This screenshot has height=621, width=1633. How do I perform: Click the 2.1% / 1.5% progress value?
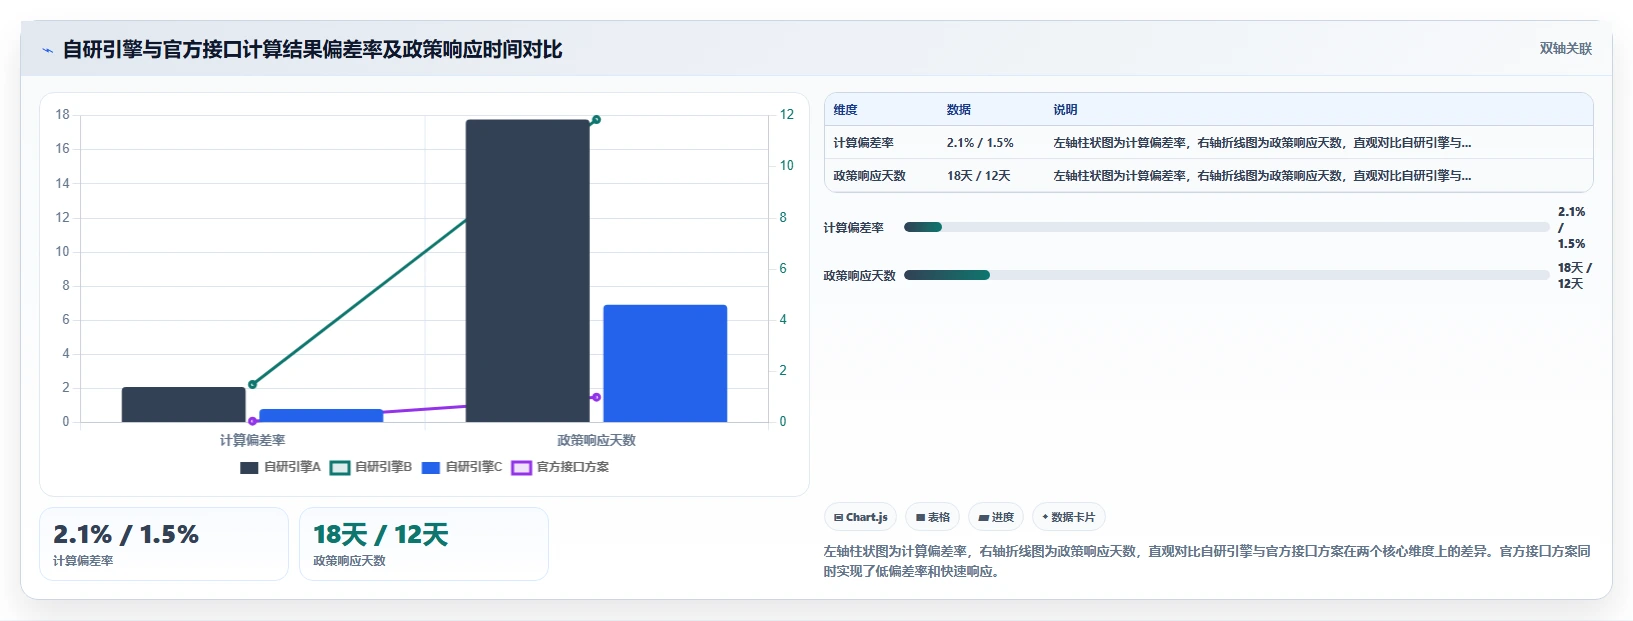1571,228
